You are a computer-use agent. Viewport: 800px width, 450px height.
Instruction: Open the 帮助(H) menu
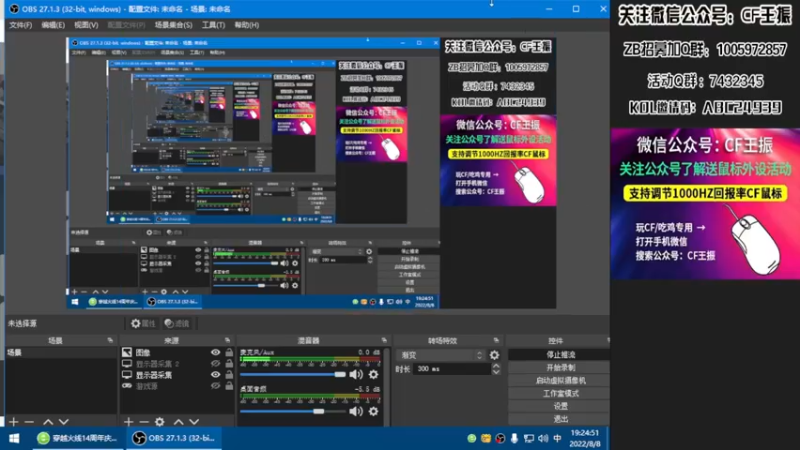(246, 25)
